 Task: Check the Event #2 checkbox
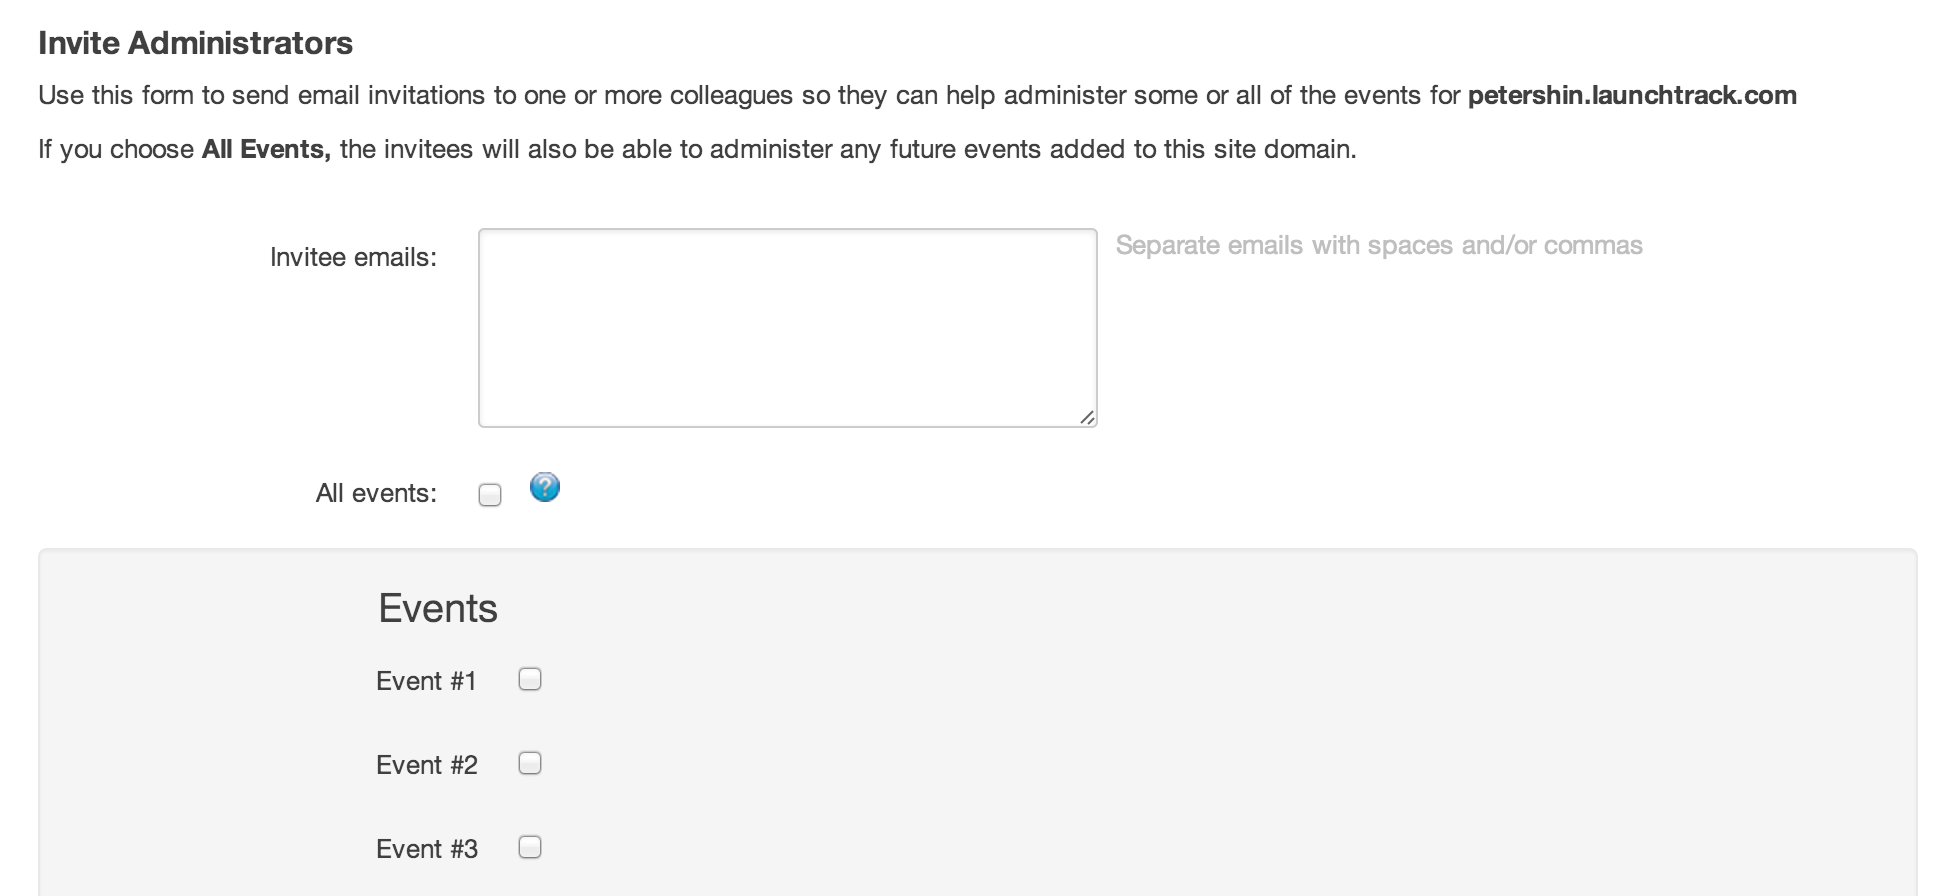(530, 763)
